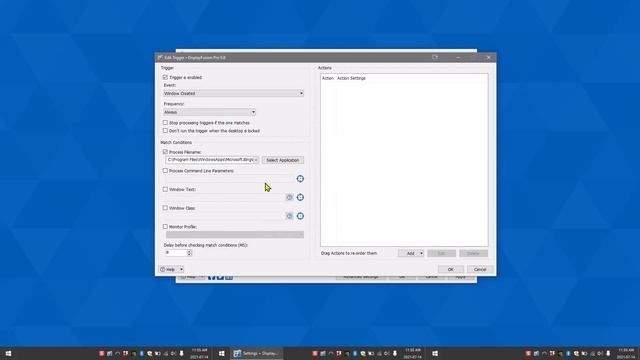
Task: Open the arrow next to the Add button
Action: pyautogui.click(x=421, y=253)
